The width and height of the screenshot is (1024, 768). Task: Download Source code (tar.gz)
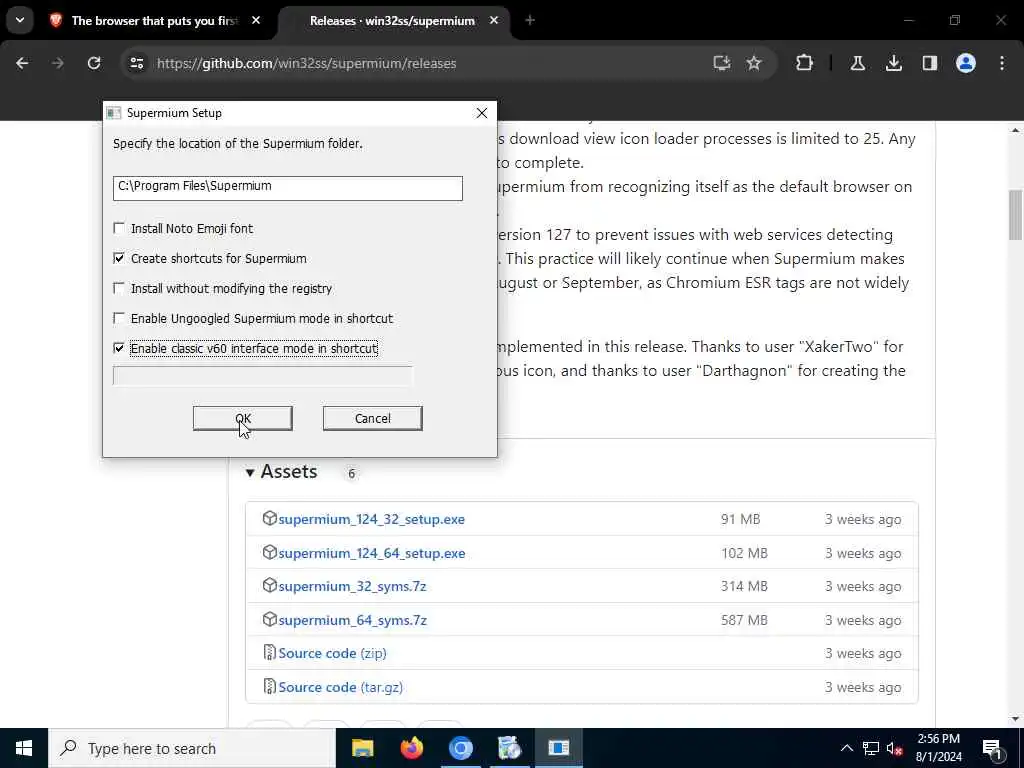pos(340,687)
